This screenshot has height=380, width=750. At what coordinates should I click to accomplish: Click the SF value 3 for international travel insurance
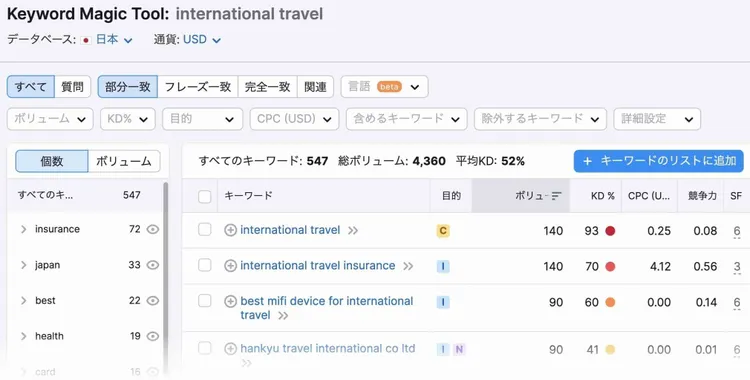pyautogui.click(x=737, y=267)
